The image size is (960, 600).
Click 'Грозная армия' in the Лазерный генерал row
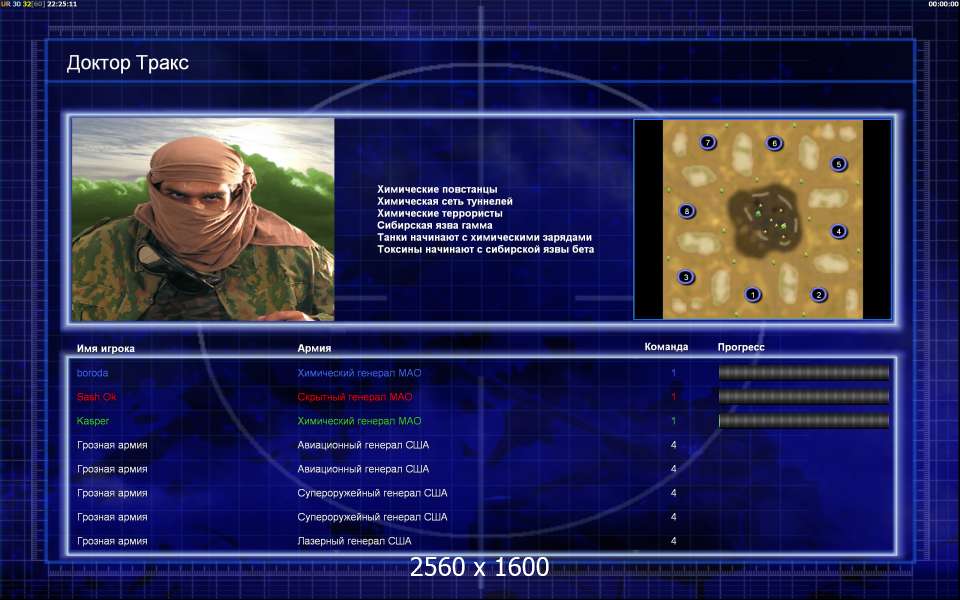[x=112, y=541]
